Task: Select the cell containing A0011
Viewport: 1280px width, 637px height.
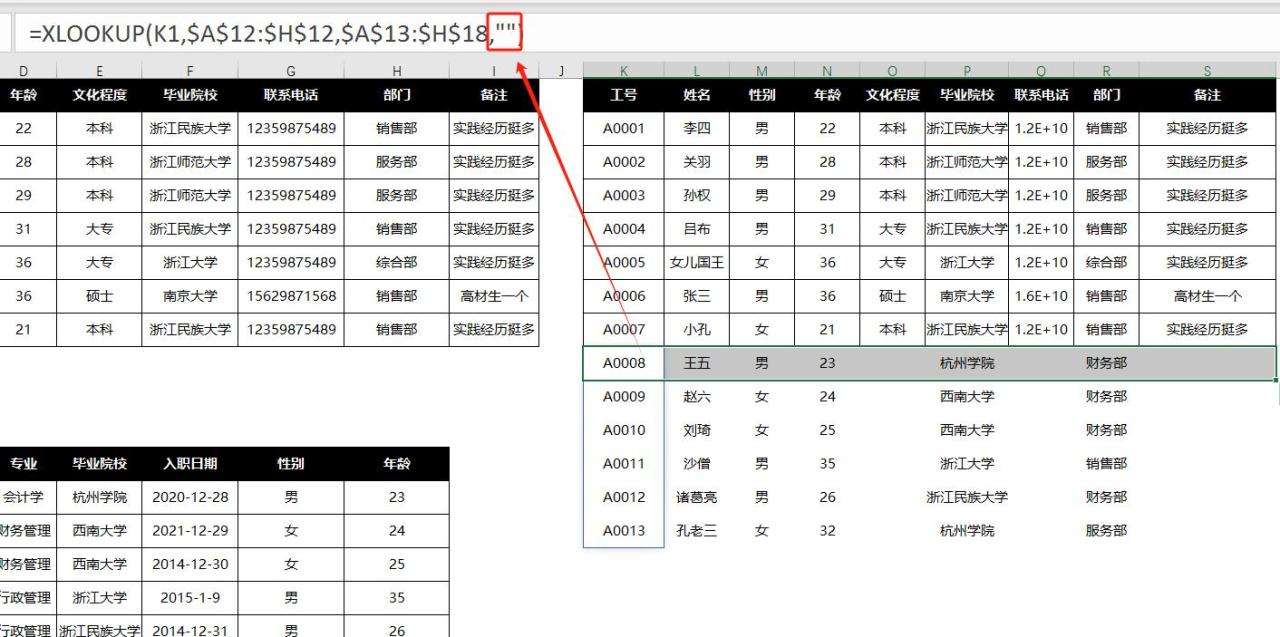Action: [624, 464]
